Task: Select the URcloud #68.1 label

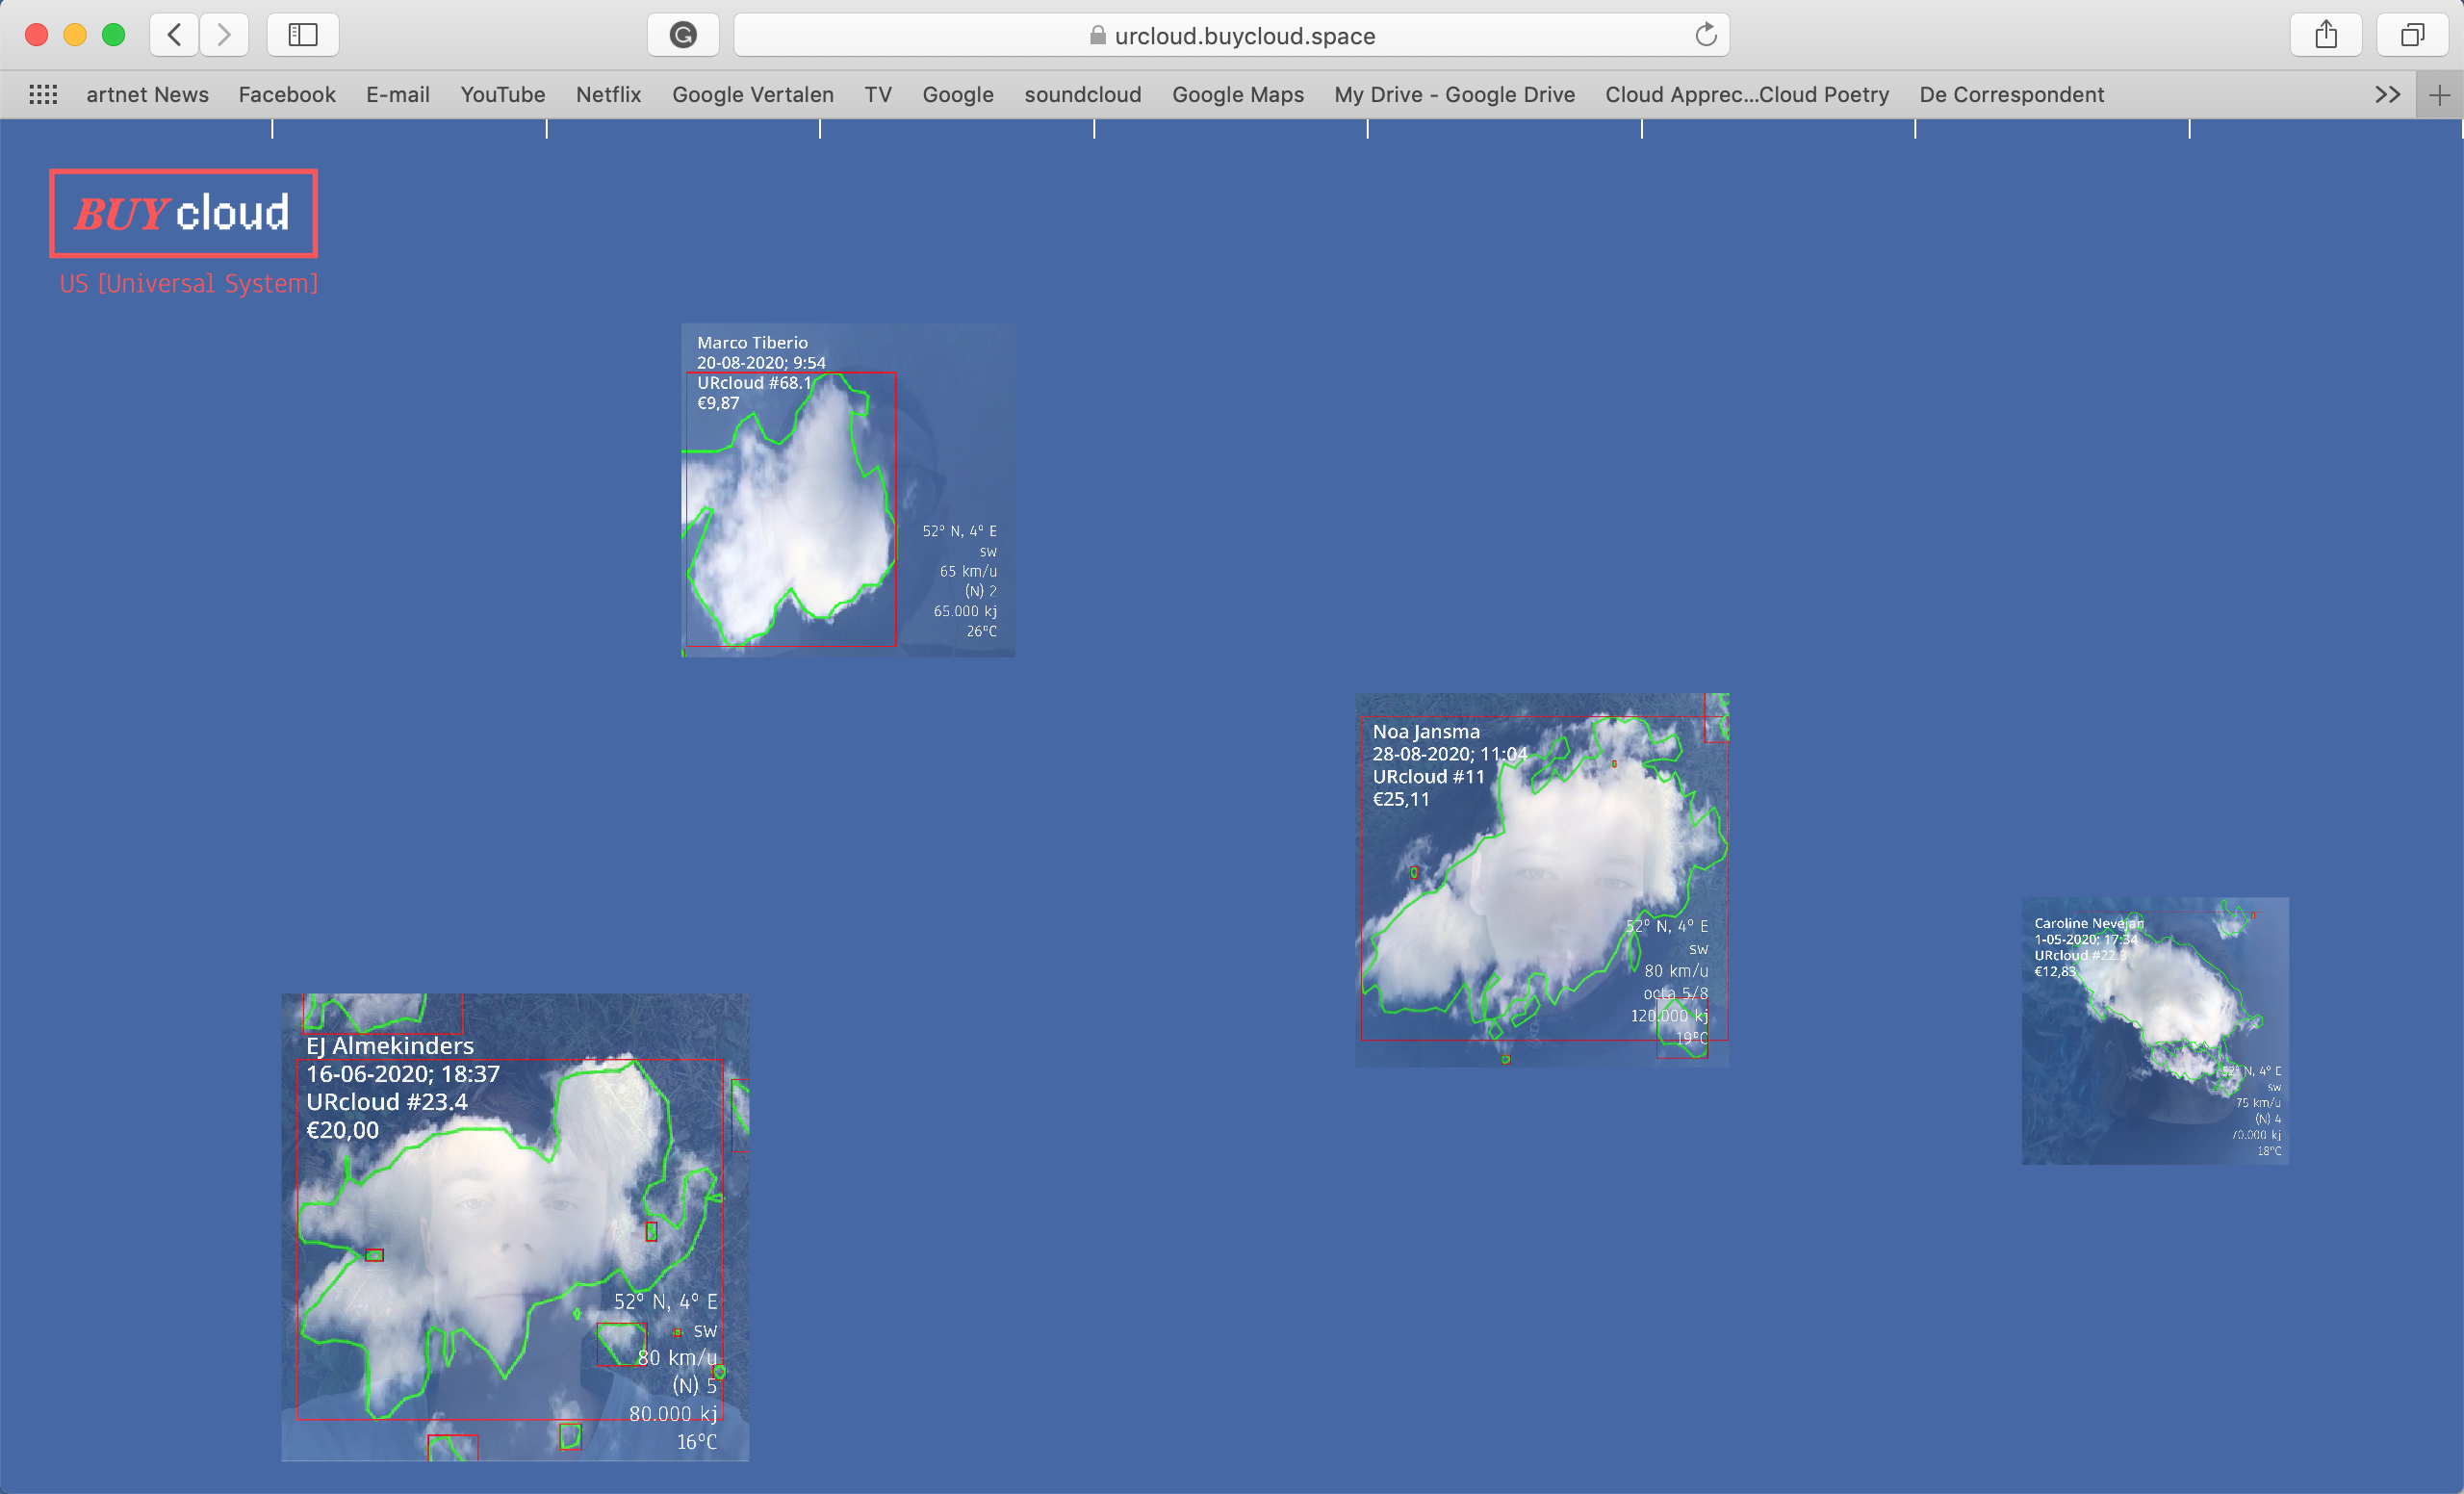Action: pos(754,383)
